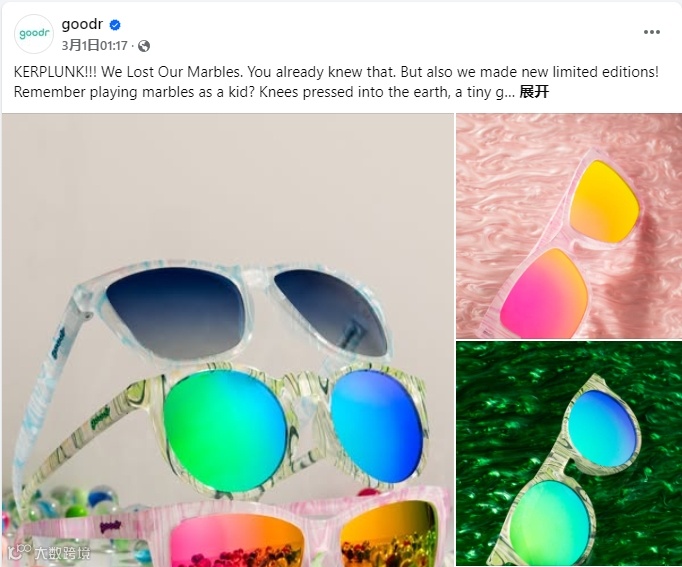Click goodr logo on blue marbled temple
The height and width of the screenshot is (567, 682).
(58, 344)
